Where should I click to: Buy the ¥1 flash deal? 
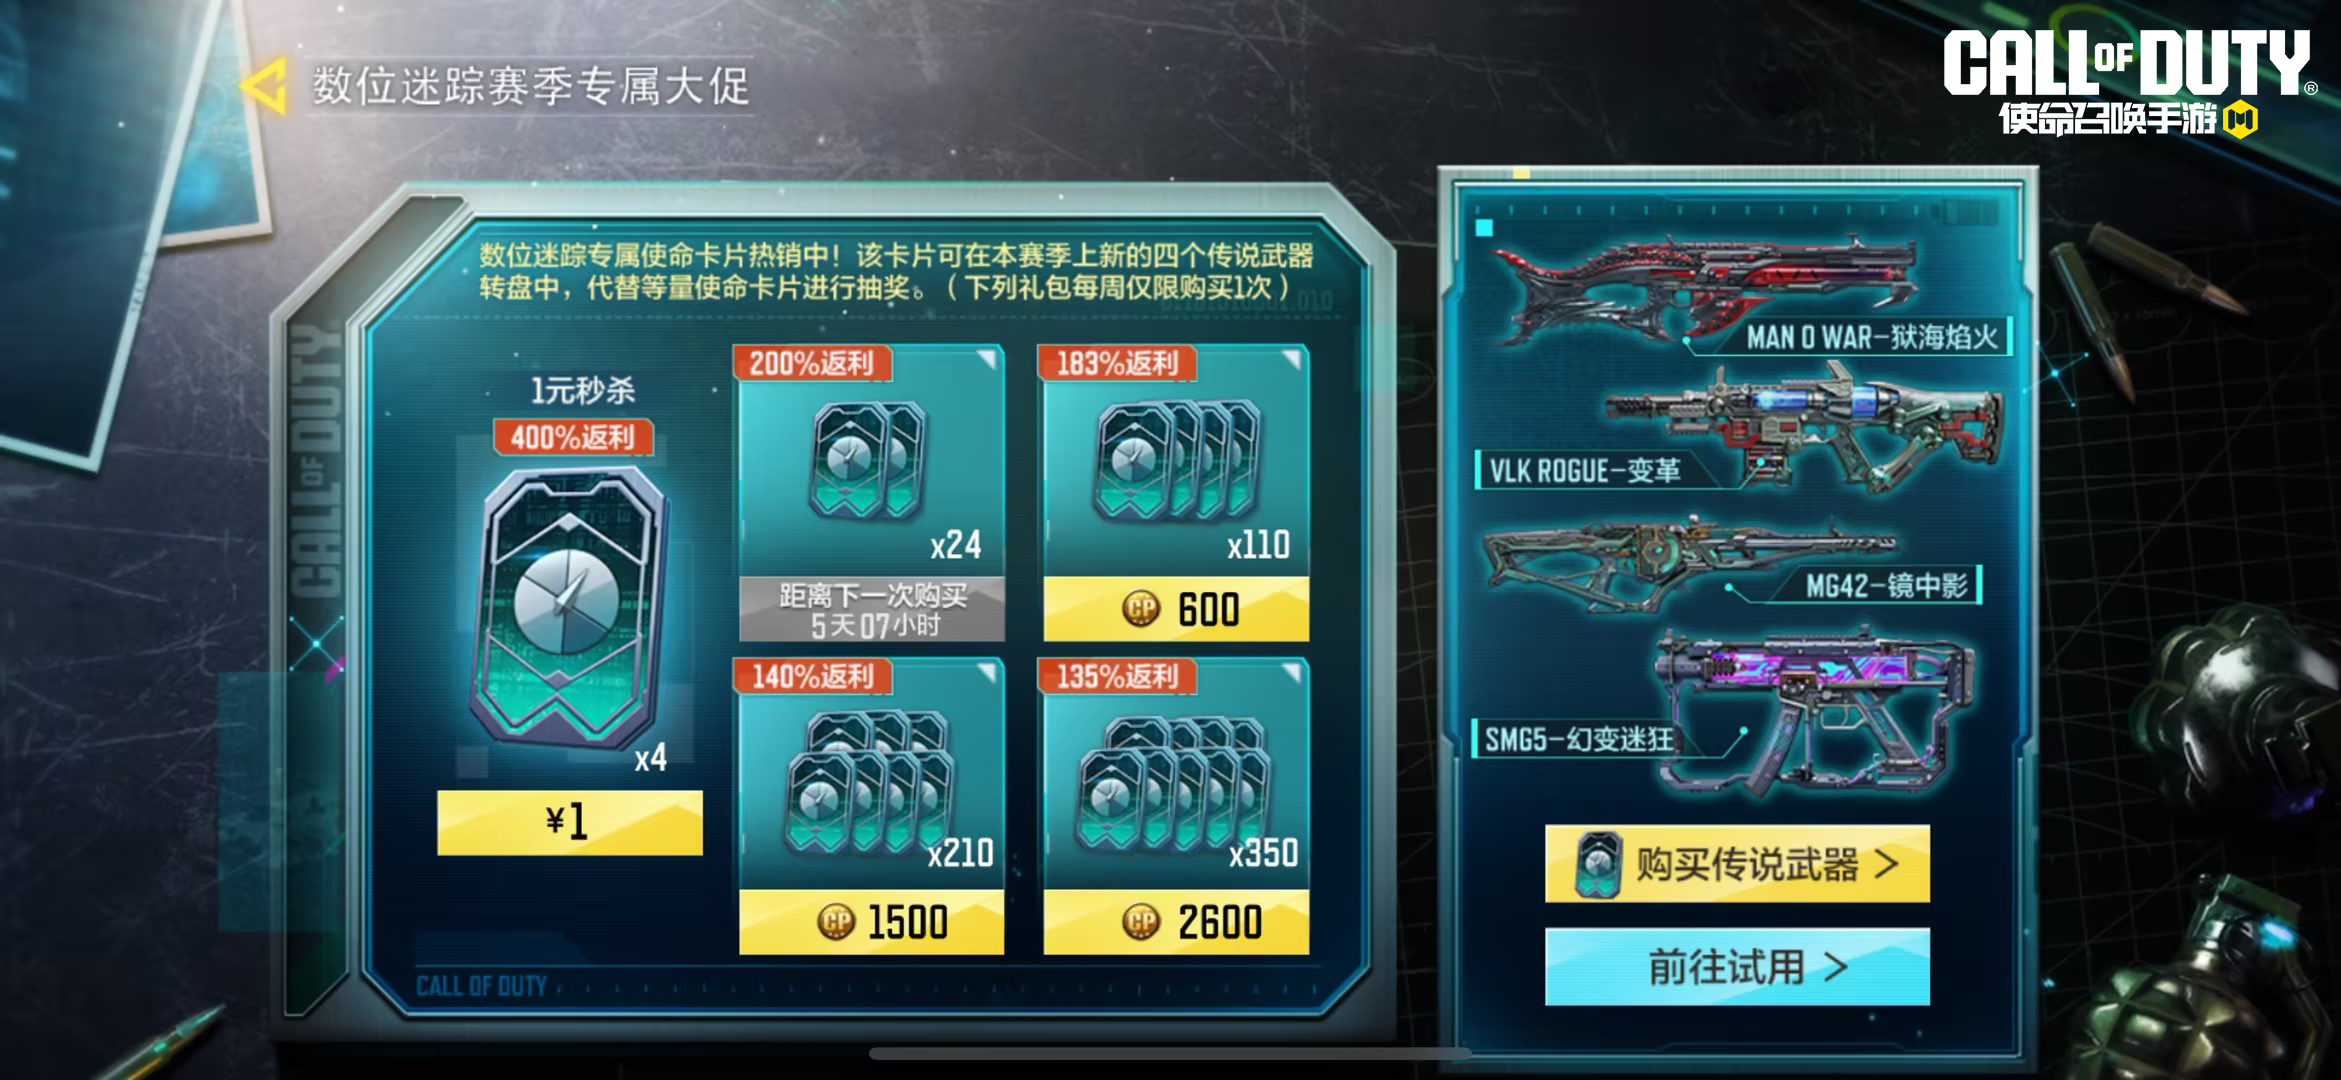tap(570, 822)
